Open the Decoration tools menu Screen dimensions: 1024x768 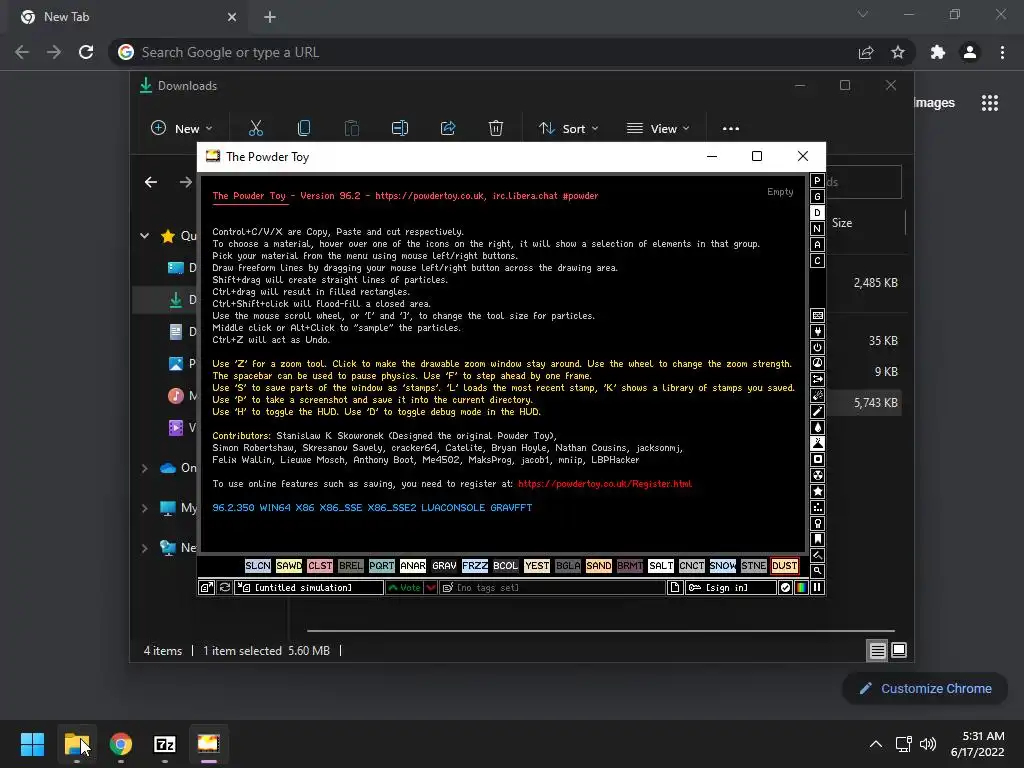(817, 555)
